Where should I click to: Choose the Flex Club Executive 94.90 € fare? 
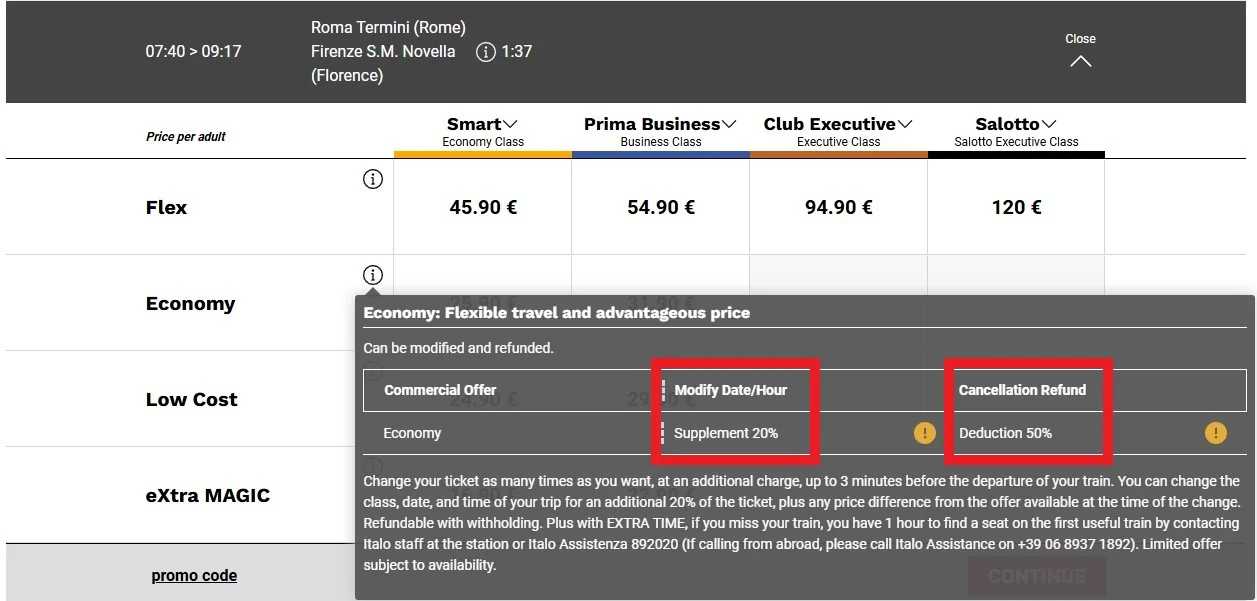coord(839,207)
